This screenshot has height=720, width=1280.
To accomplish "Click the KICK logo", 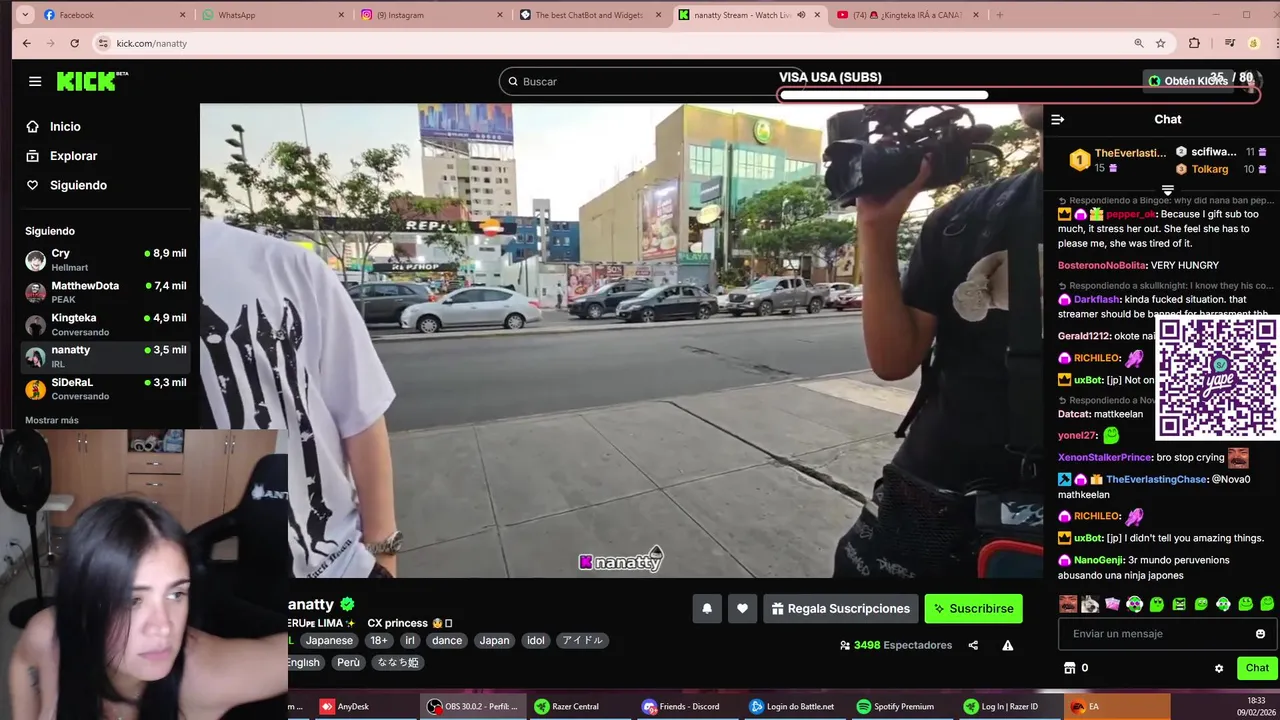I will coord(92,81).
